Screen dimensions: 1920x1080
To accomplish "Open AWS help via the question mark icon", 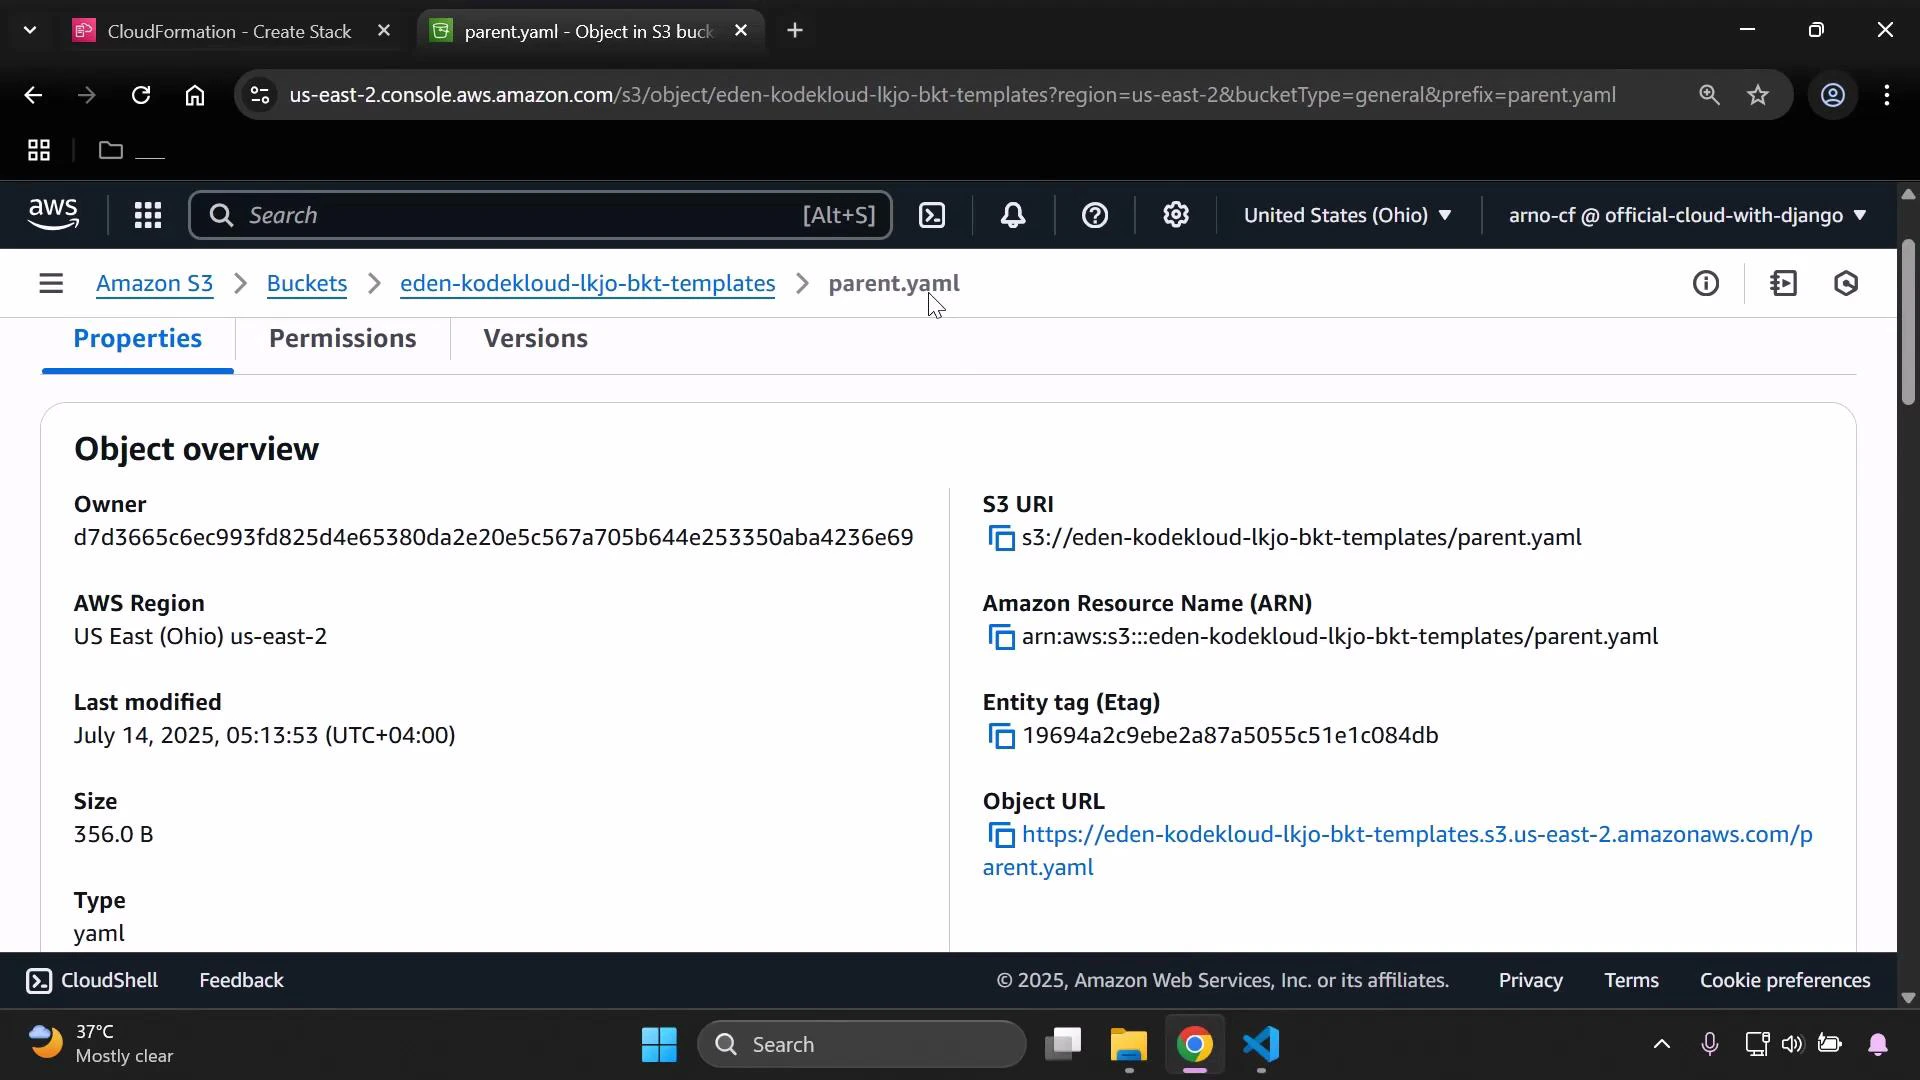I will click(x=1095, y=215).
